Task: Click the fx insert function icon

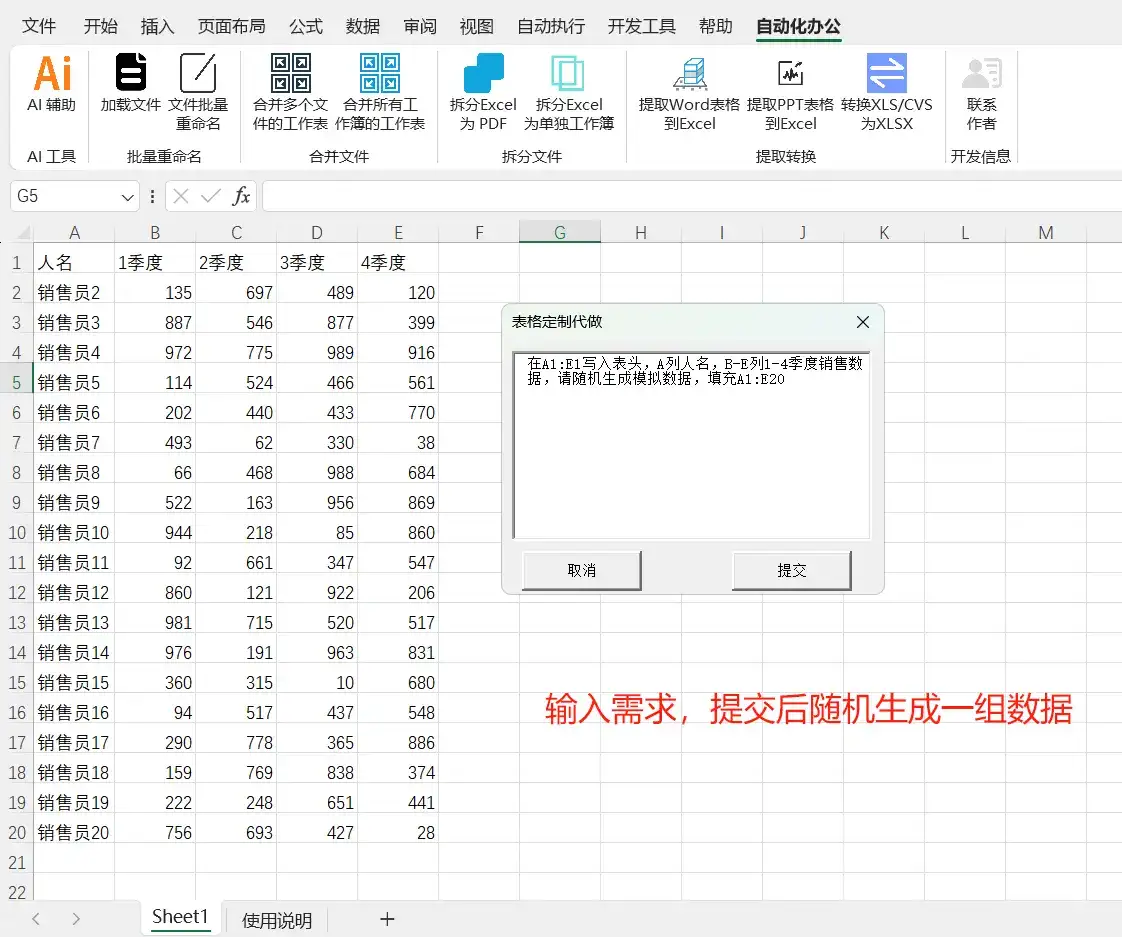Action: pos(241,196)
